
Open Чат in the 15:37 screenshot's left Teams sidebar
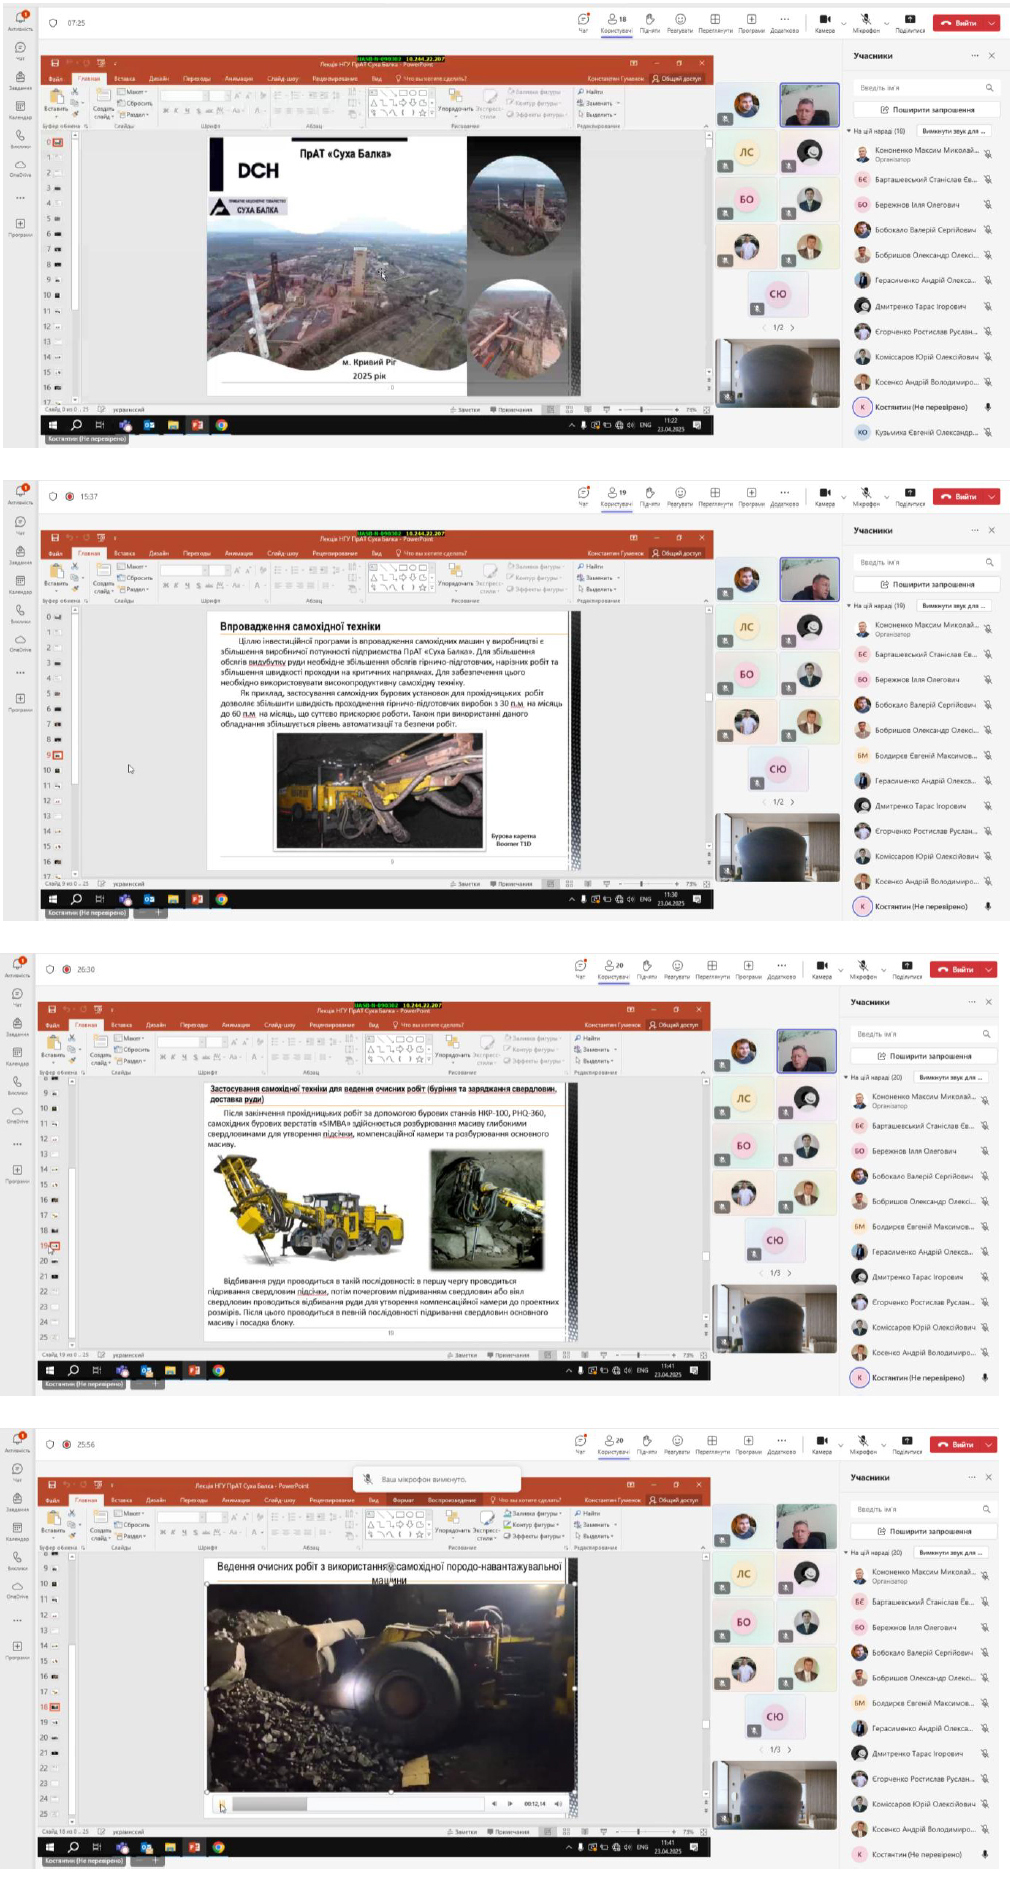[x=20, y=524]
